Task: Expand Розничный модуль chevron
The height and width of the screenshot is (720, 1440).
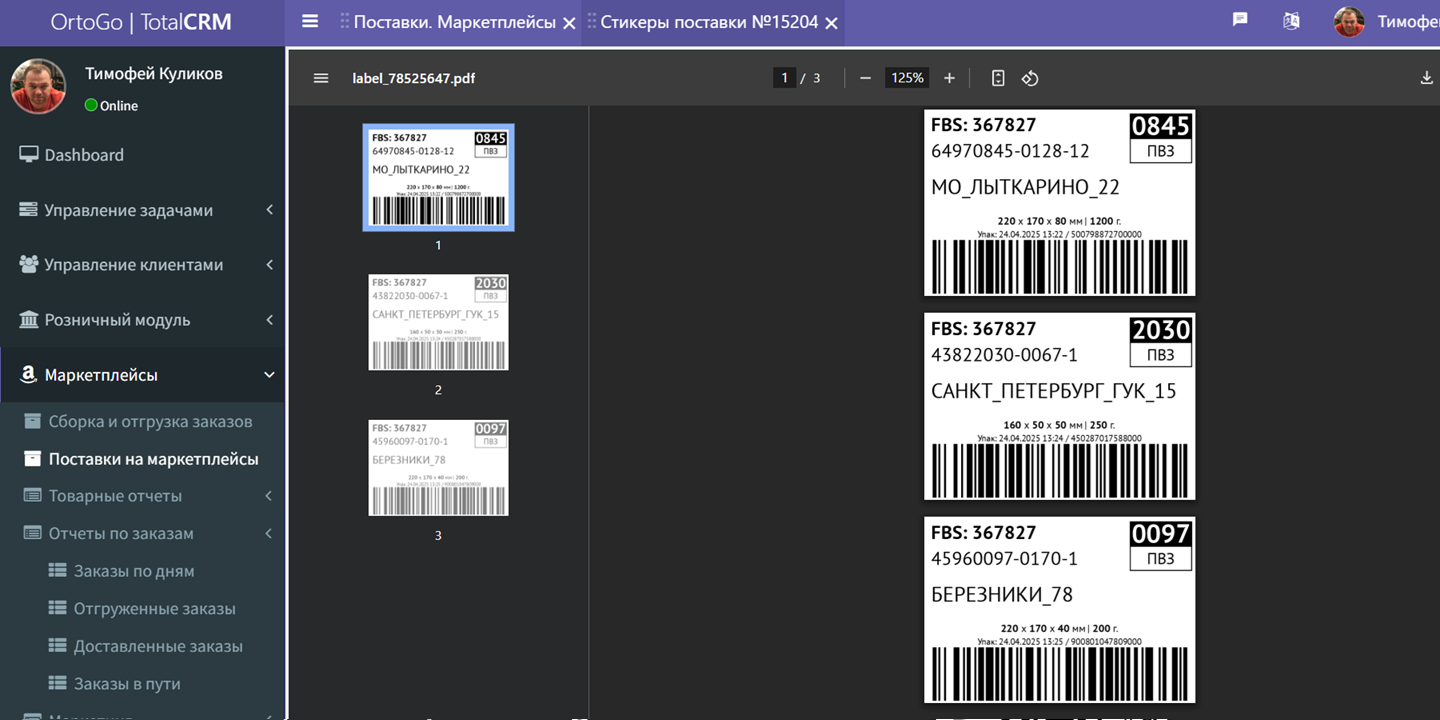Action: 269,320
